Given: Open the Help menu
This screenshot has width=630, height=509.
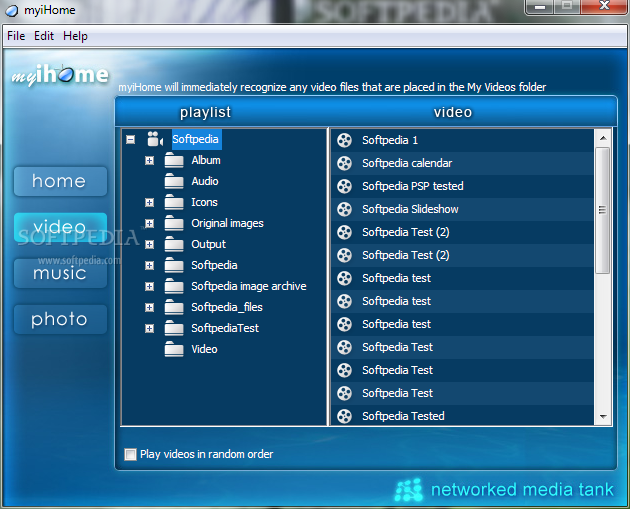Looking at the screenshot, I should coord(75,36).
